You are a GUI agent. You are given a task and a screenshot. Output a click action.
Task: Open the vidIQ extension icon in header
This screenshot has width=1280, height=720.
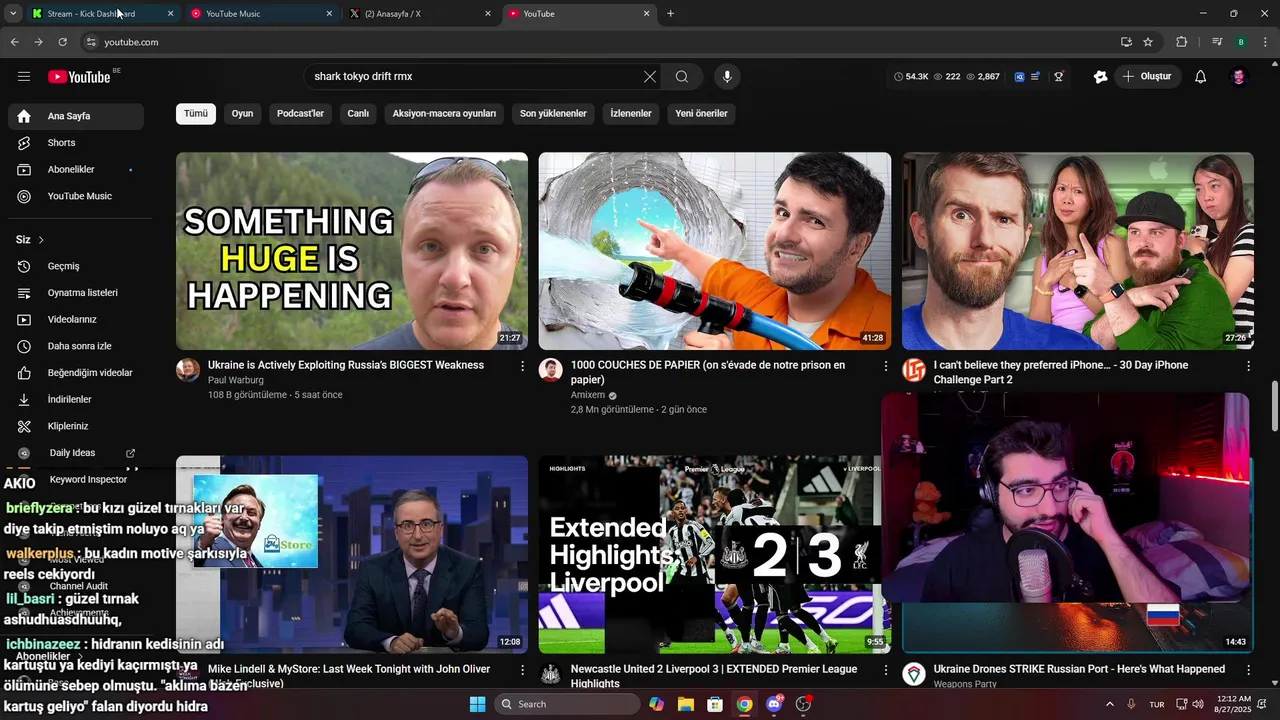(x=1019, y=77)
